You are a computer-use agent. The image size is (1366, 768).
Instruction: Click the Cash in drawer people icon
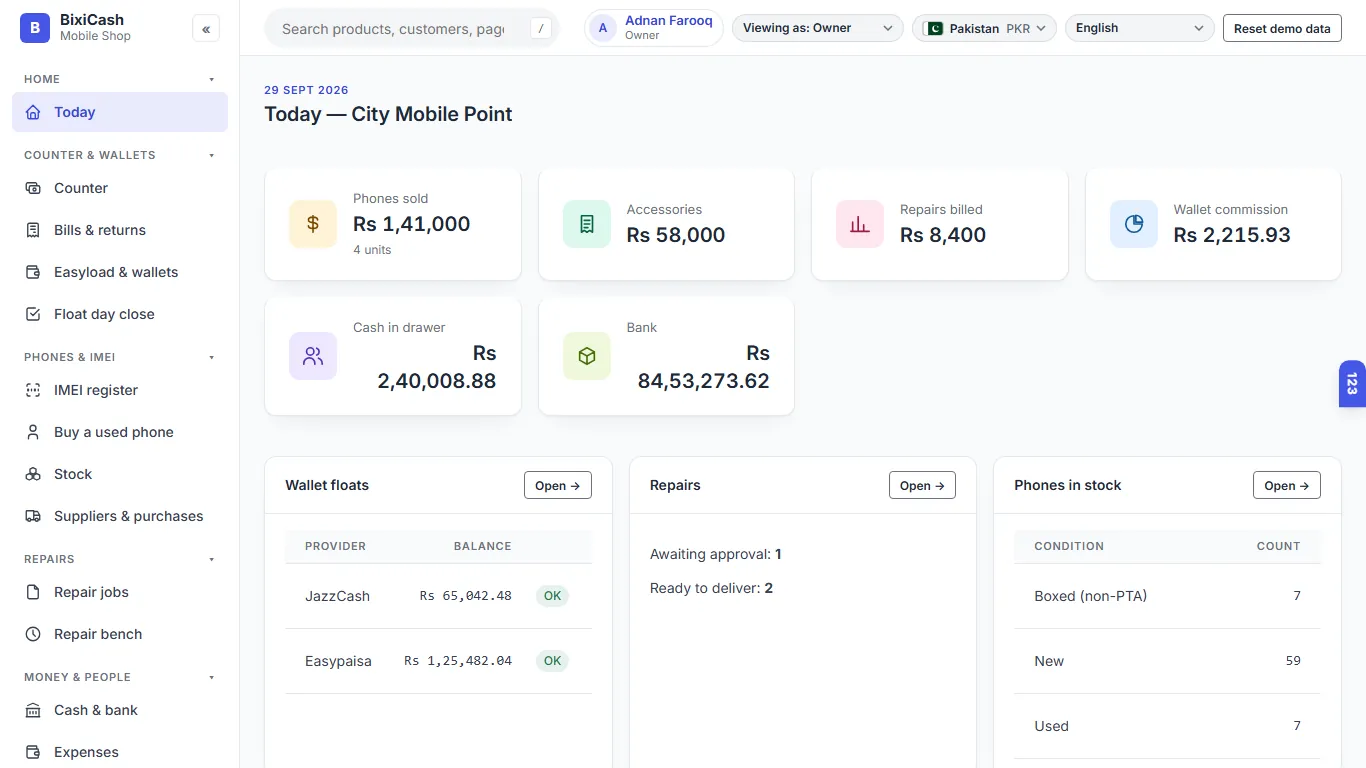pos(313,356)
